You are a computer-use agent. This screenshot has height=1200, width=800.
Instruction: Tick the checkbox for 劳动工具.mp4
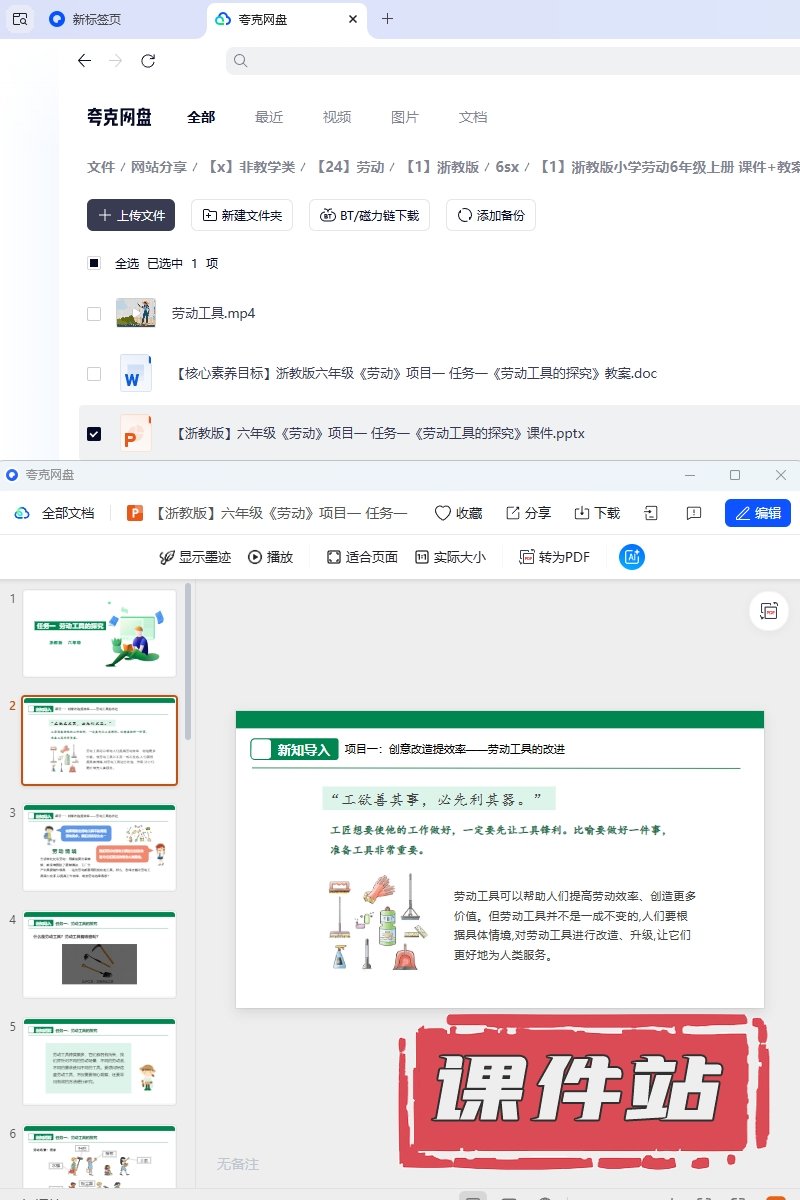(94, 313)
